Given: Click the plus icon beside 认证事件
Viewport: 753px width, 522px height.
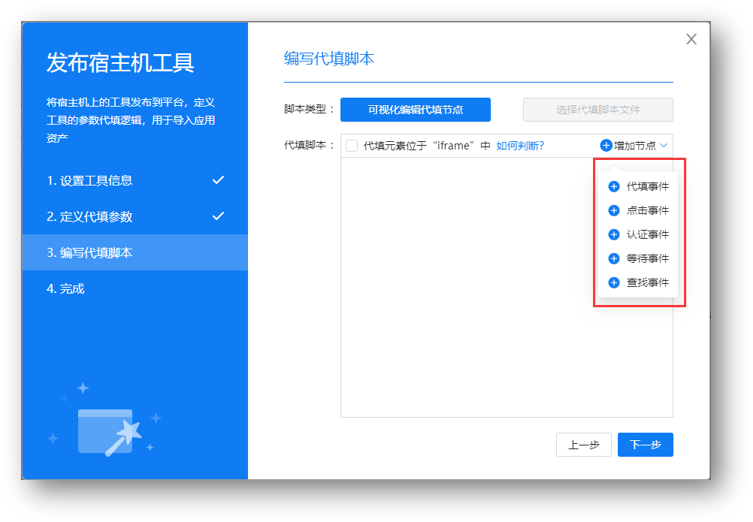Looking at the screenshot, I should pos(614,234).
